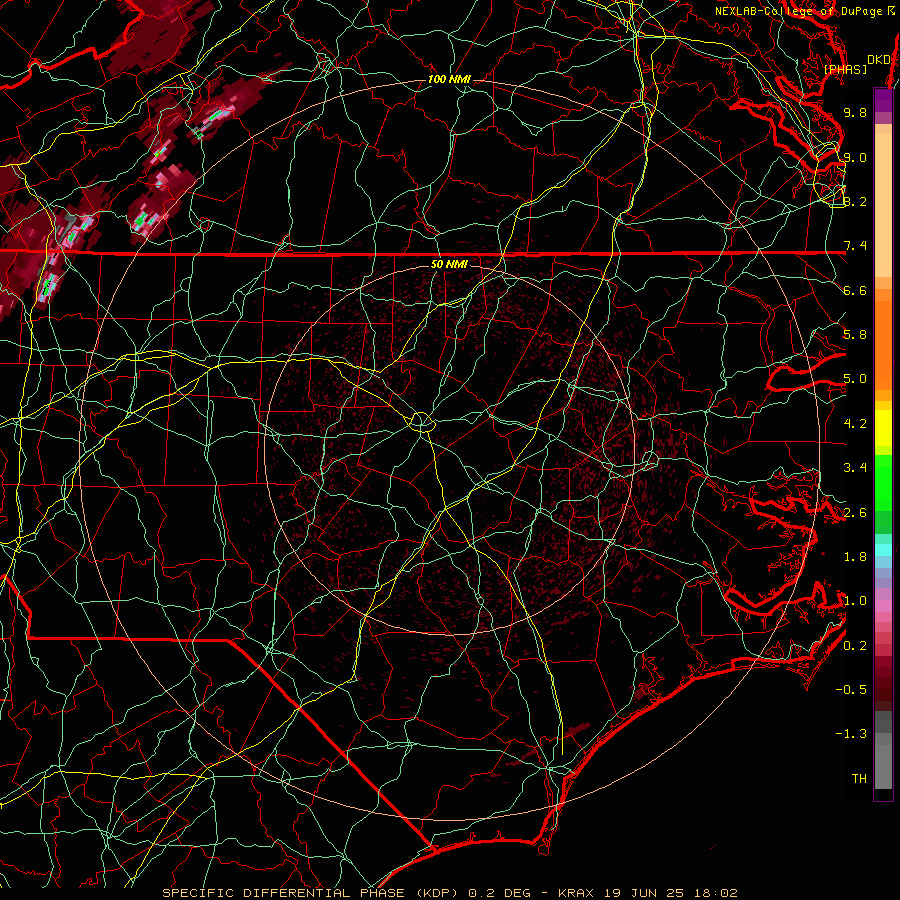
Task: Click the 5.0 legend value
Action: tap(855, 379)
